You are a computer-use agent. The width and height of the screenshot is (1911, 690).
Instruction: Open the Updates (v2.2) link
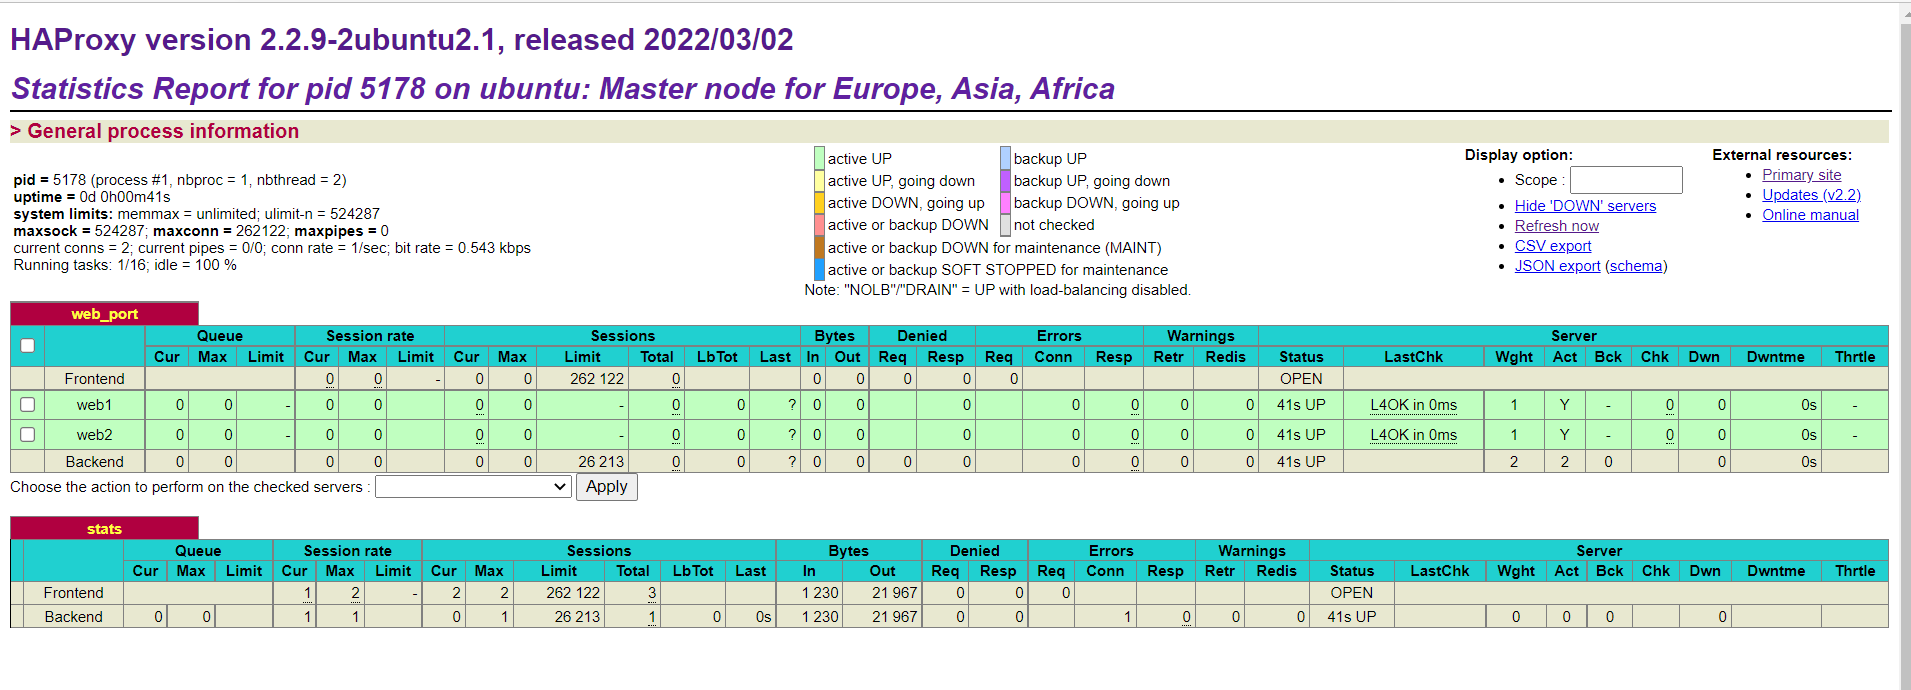(1811, 195)
